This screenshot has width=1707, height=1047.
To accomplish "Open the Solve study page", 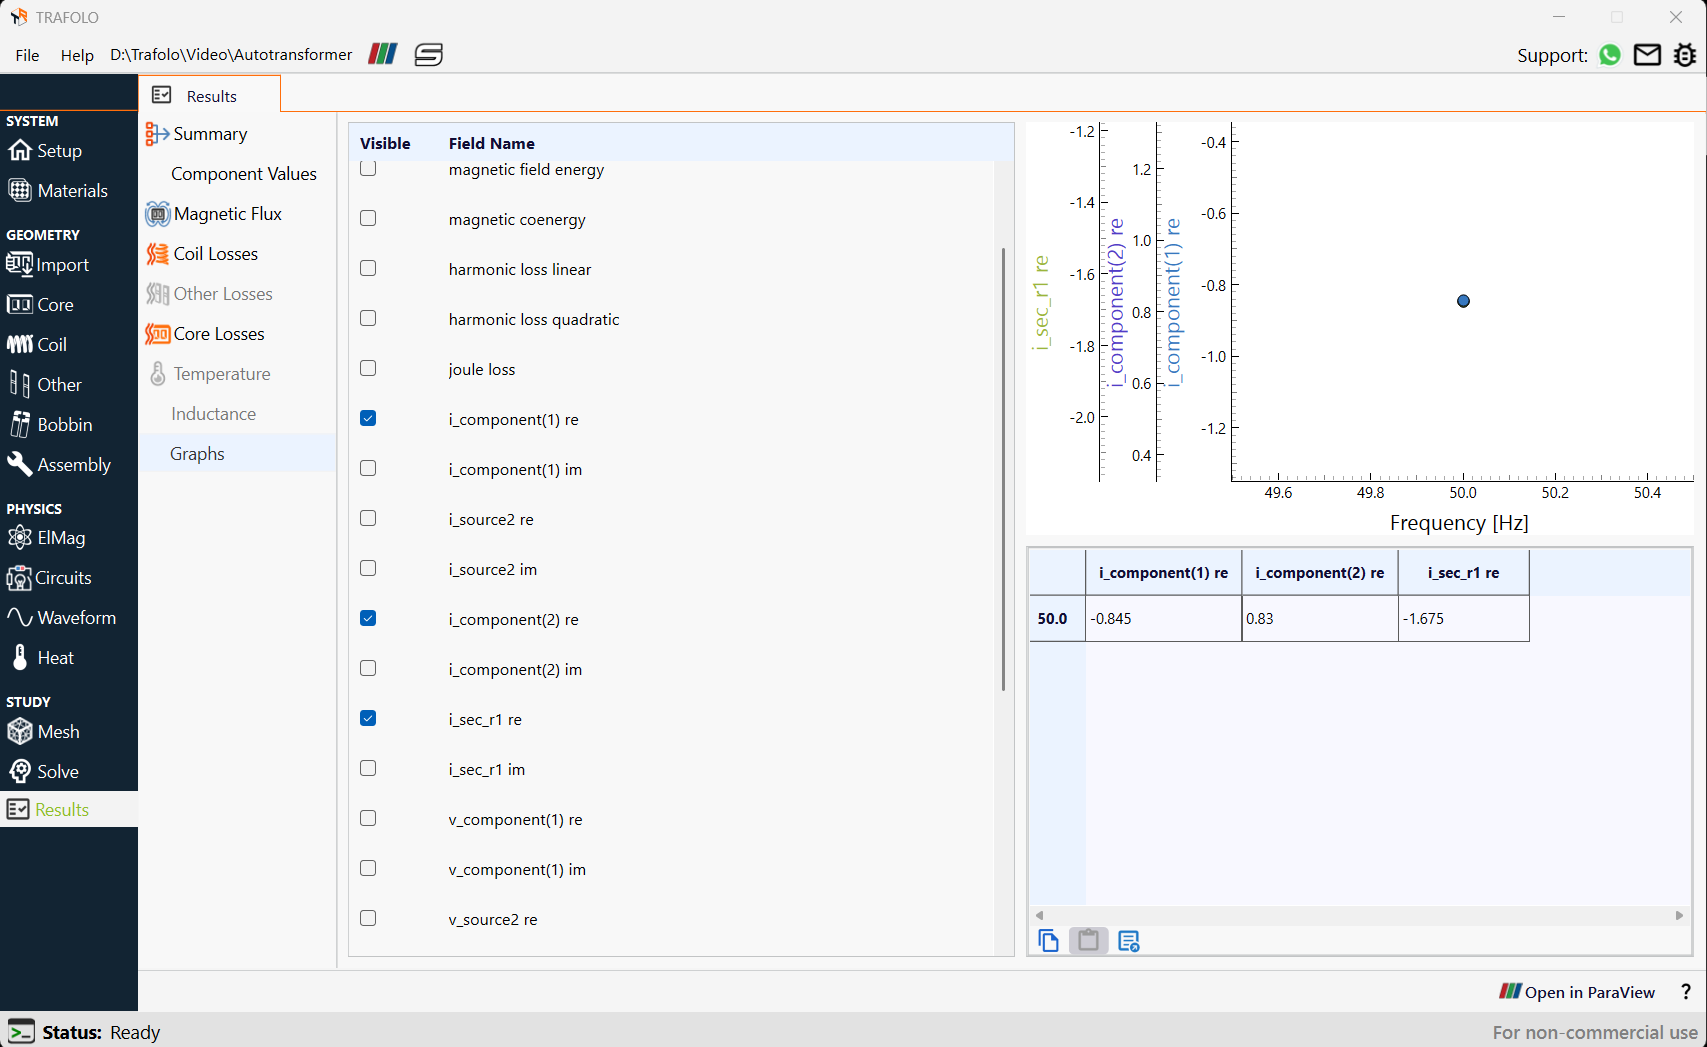I will (44, 772).
